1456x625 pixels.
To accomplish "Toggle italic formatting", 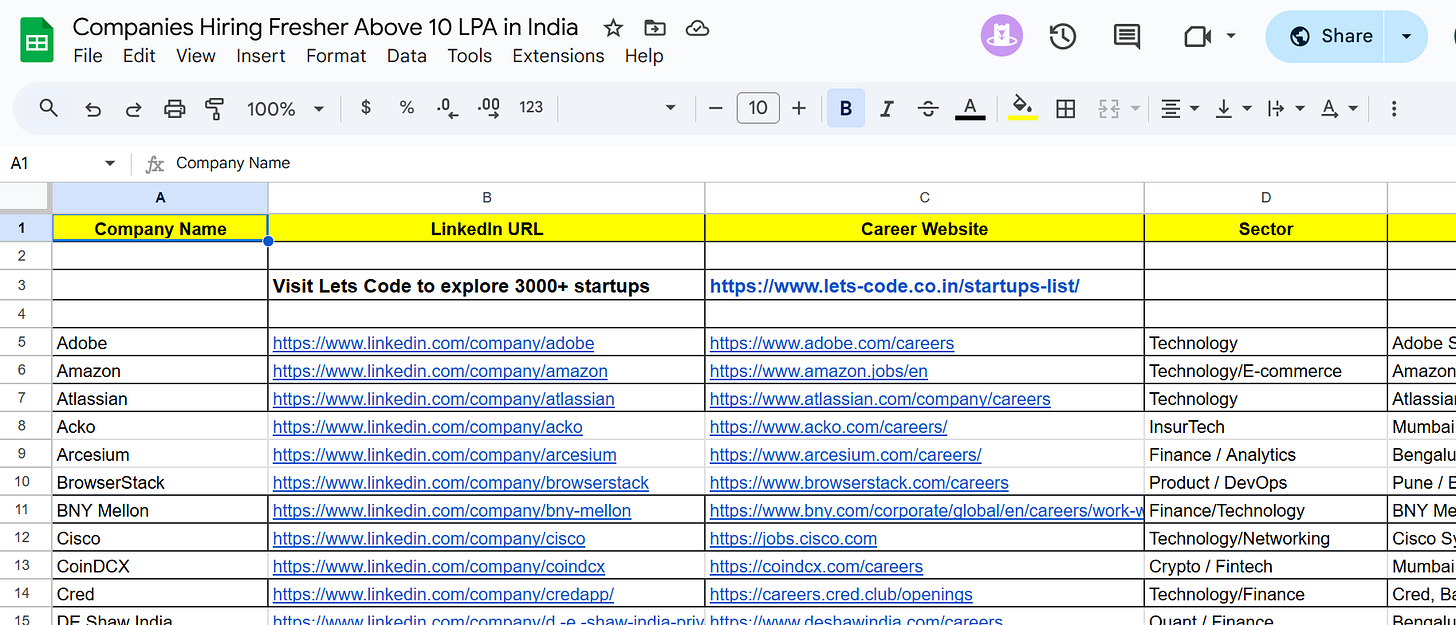I will coord(886,108).
